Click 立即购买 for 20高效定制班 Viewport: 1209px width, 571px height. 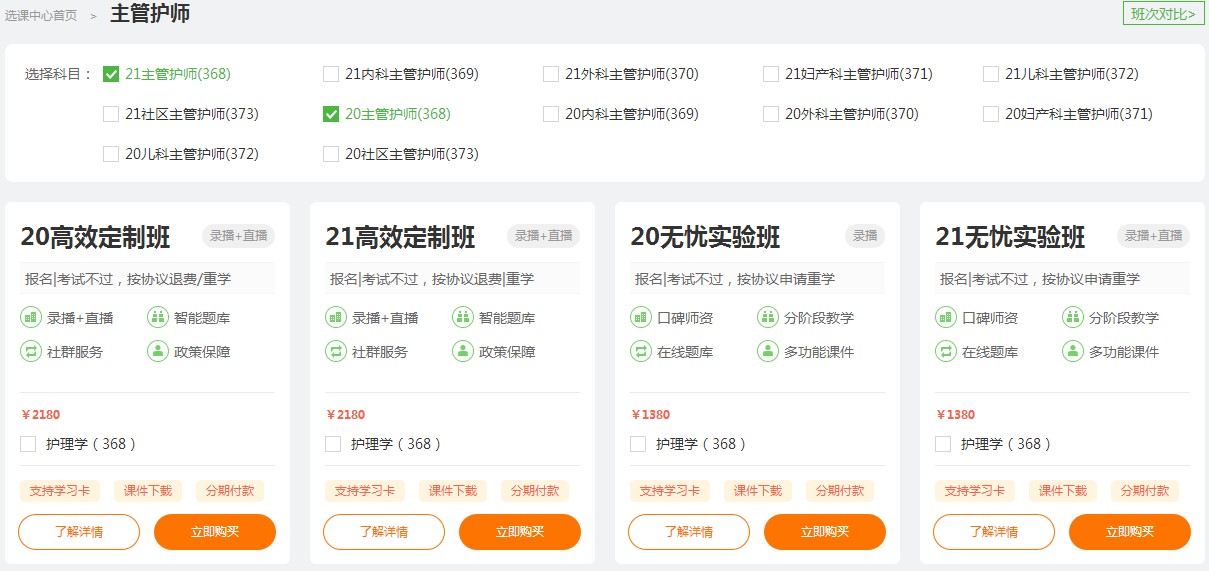click(x=215, y=532)
